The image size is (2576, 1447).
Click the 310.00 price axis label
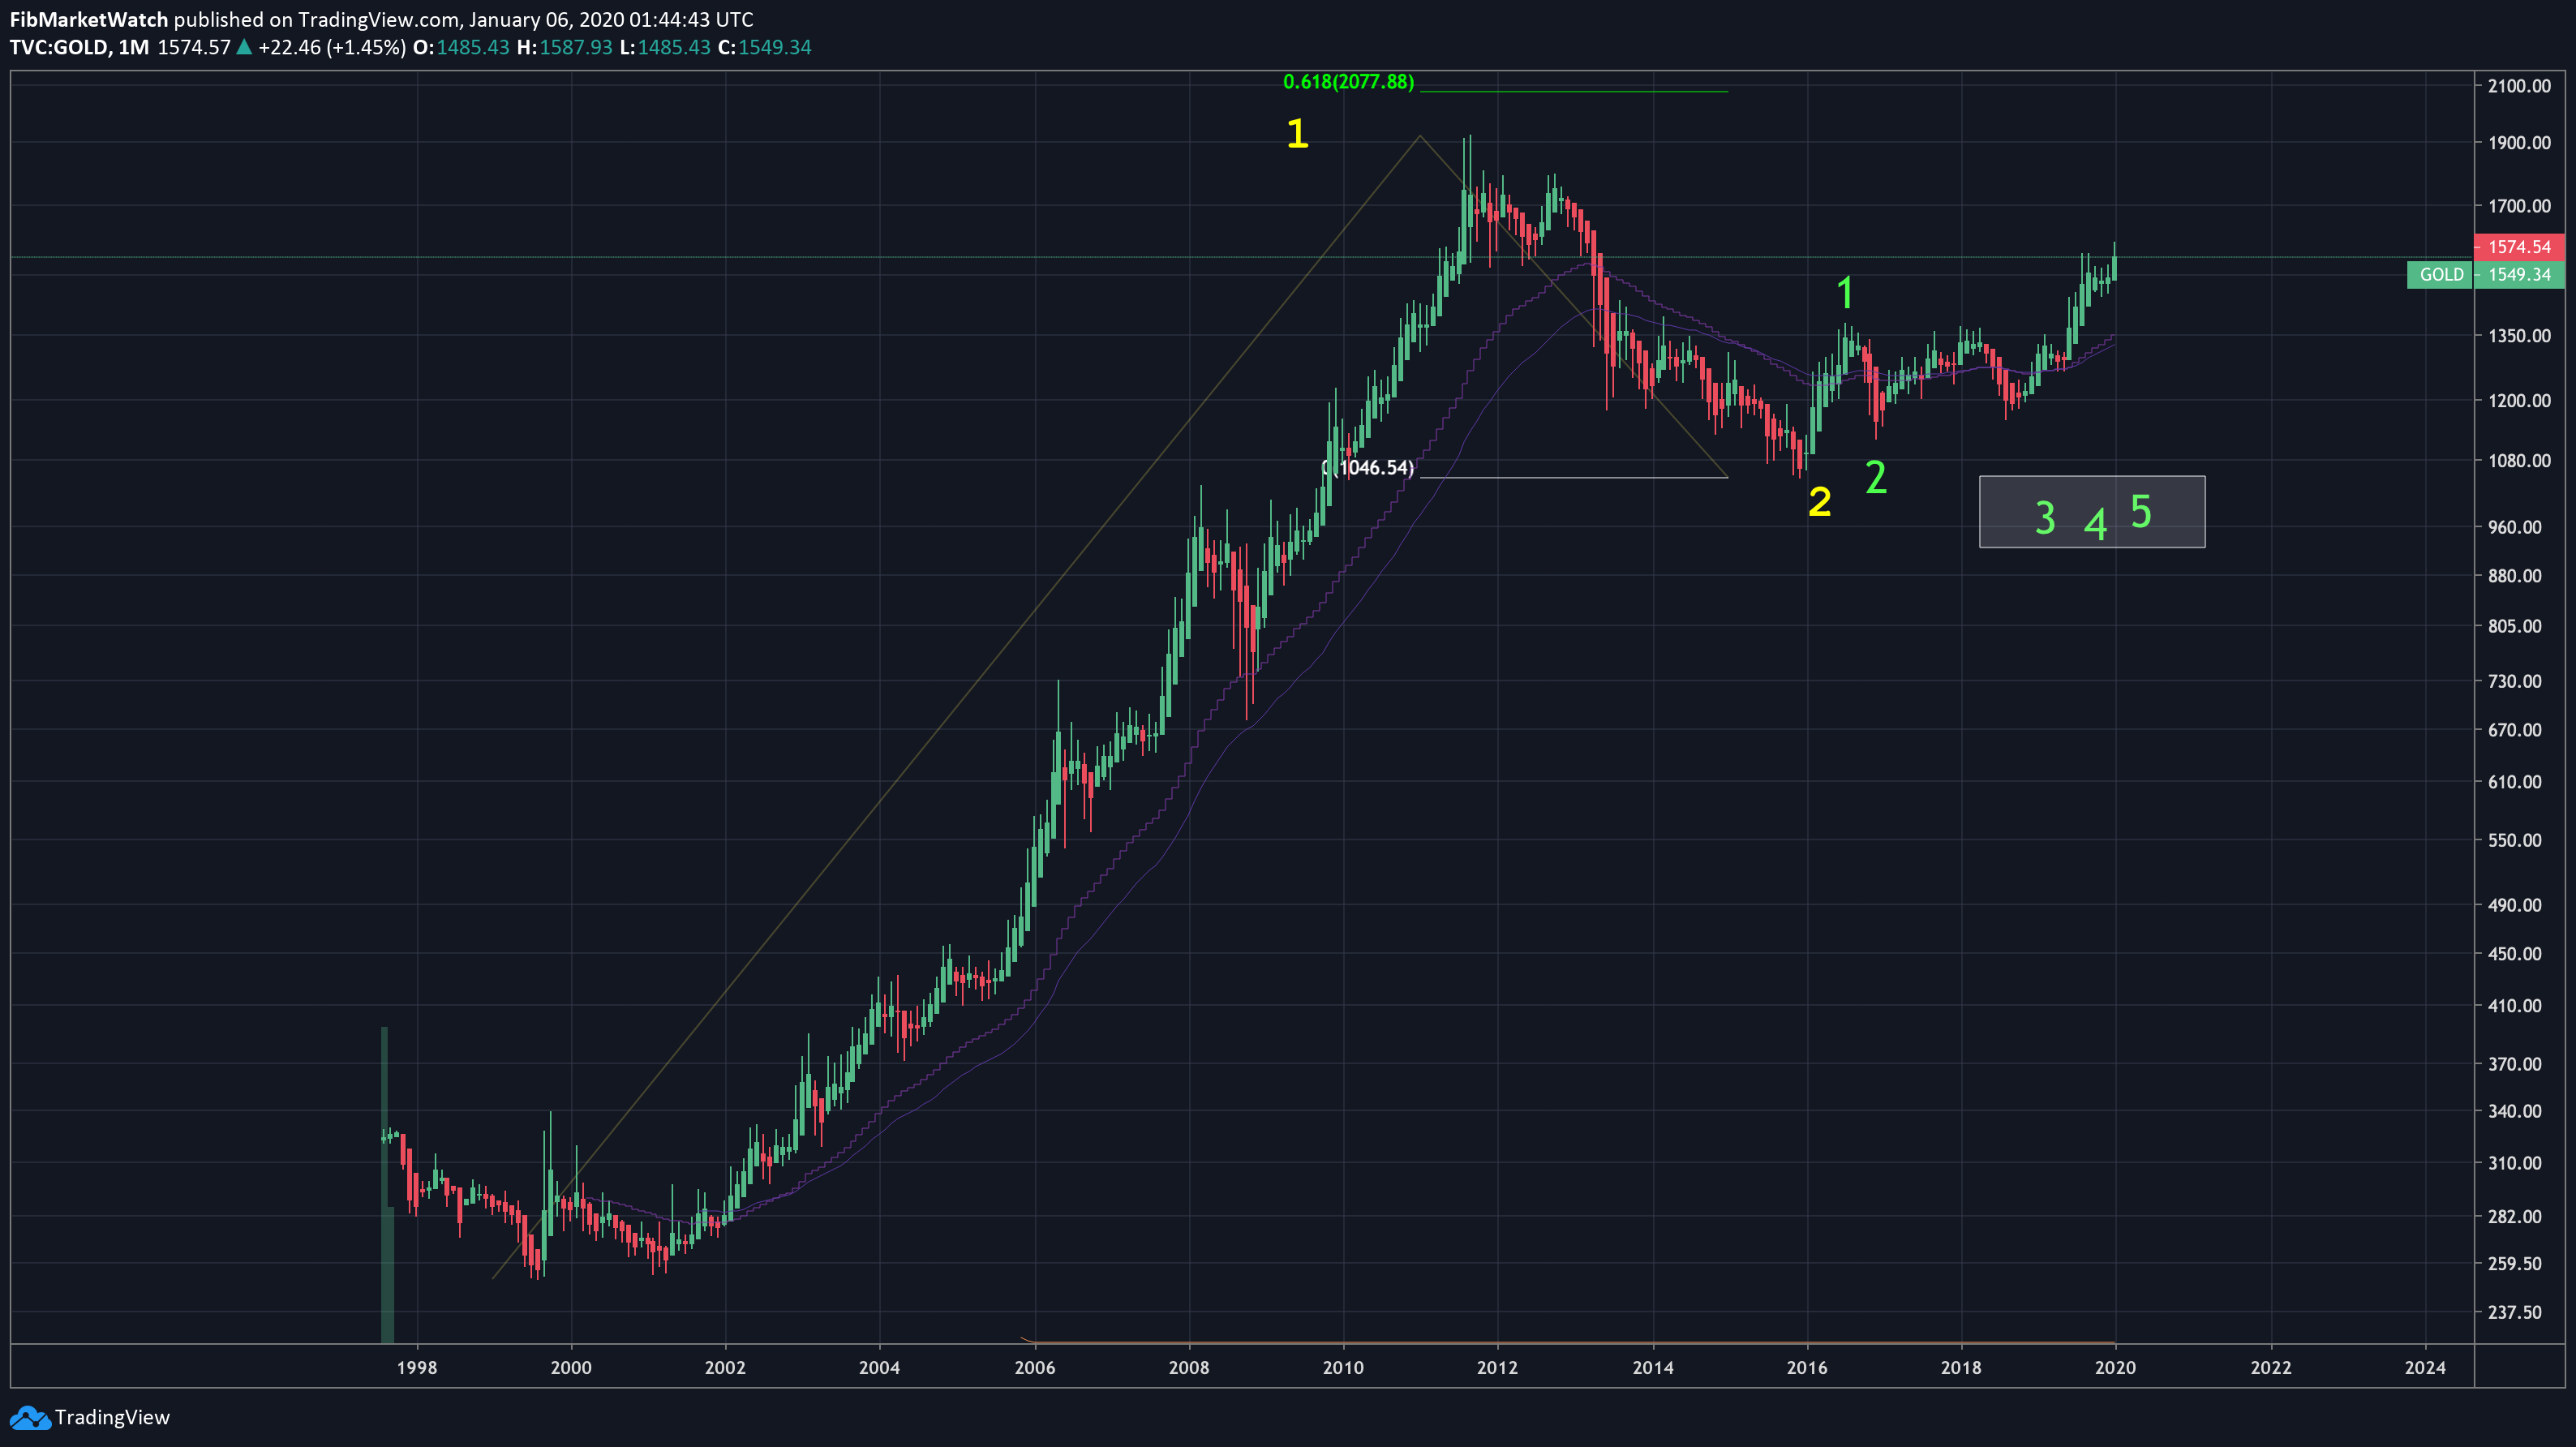pyautogui.click(x=2514, y=1163)
